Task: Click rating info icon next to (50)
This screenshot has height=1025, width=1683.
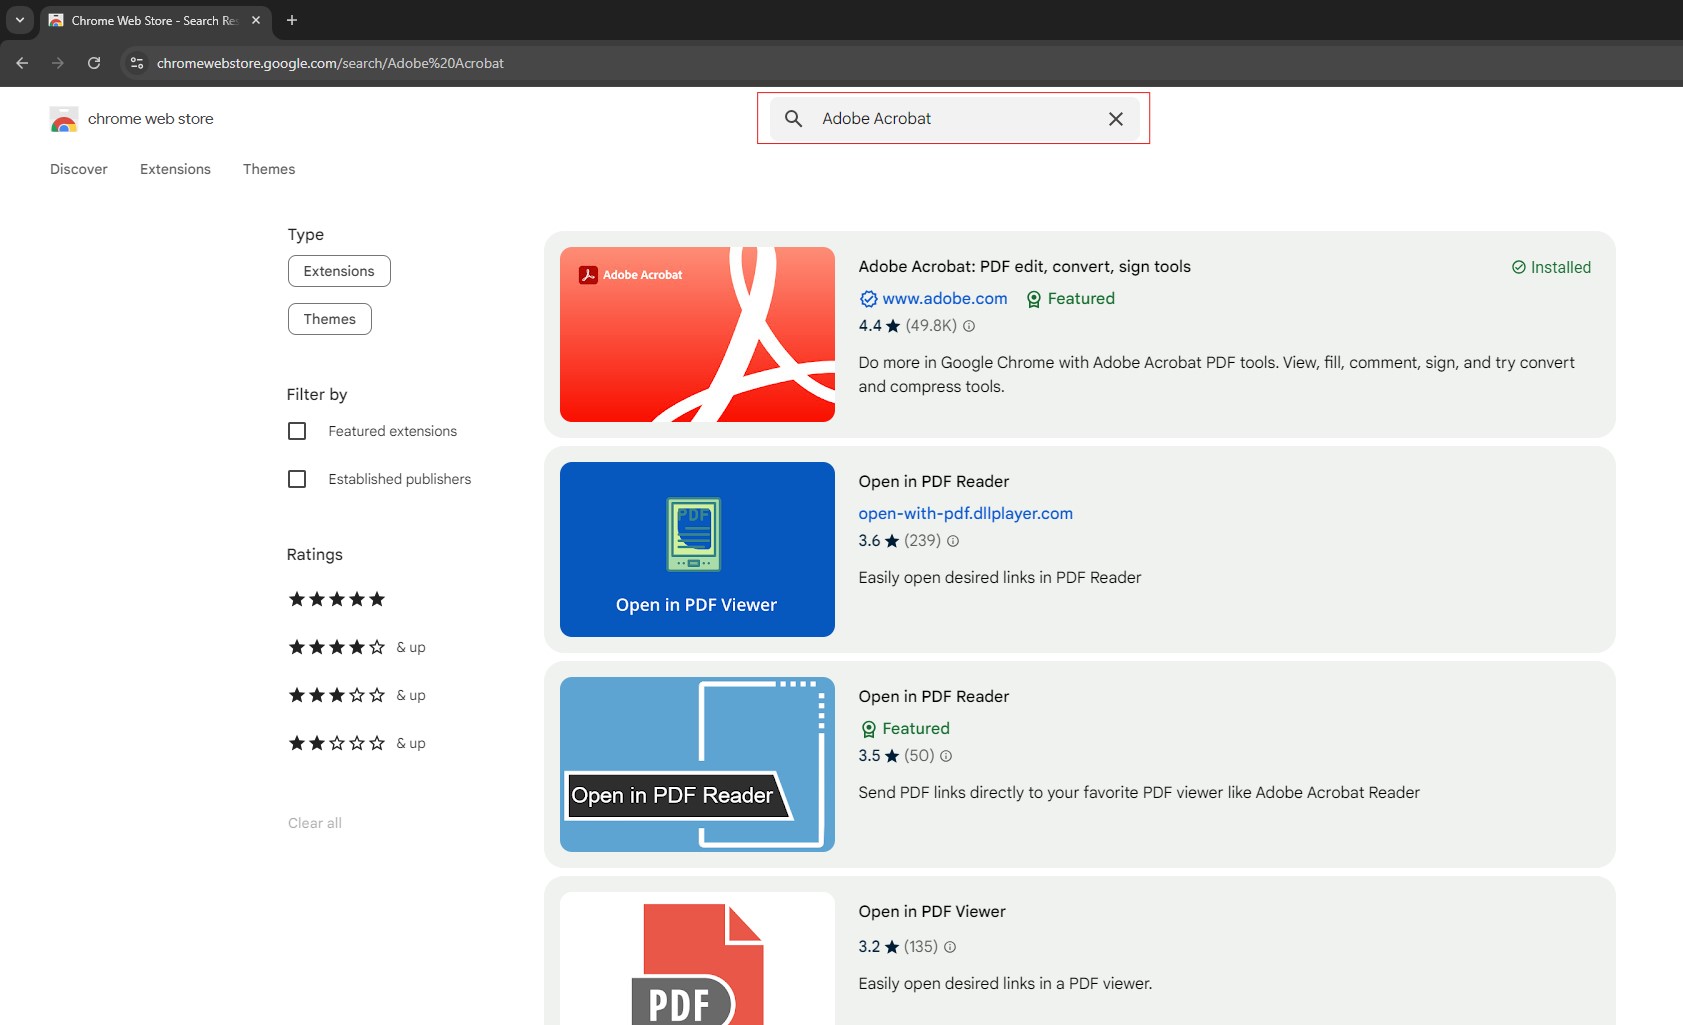Action: click(x=946, y=756)
